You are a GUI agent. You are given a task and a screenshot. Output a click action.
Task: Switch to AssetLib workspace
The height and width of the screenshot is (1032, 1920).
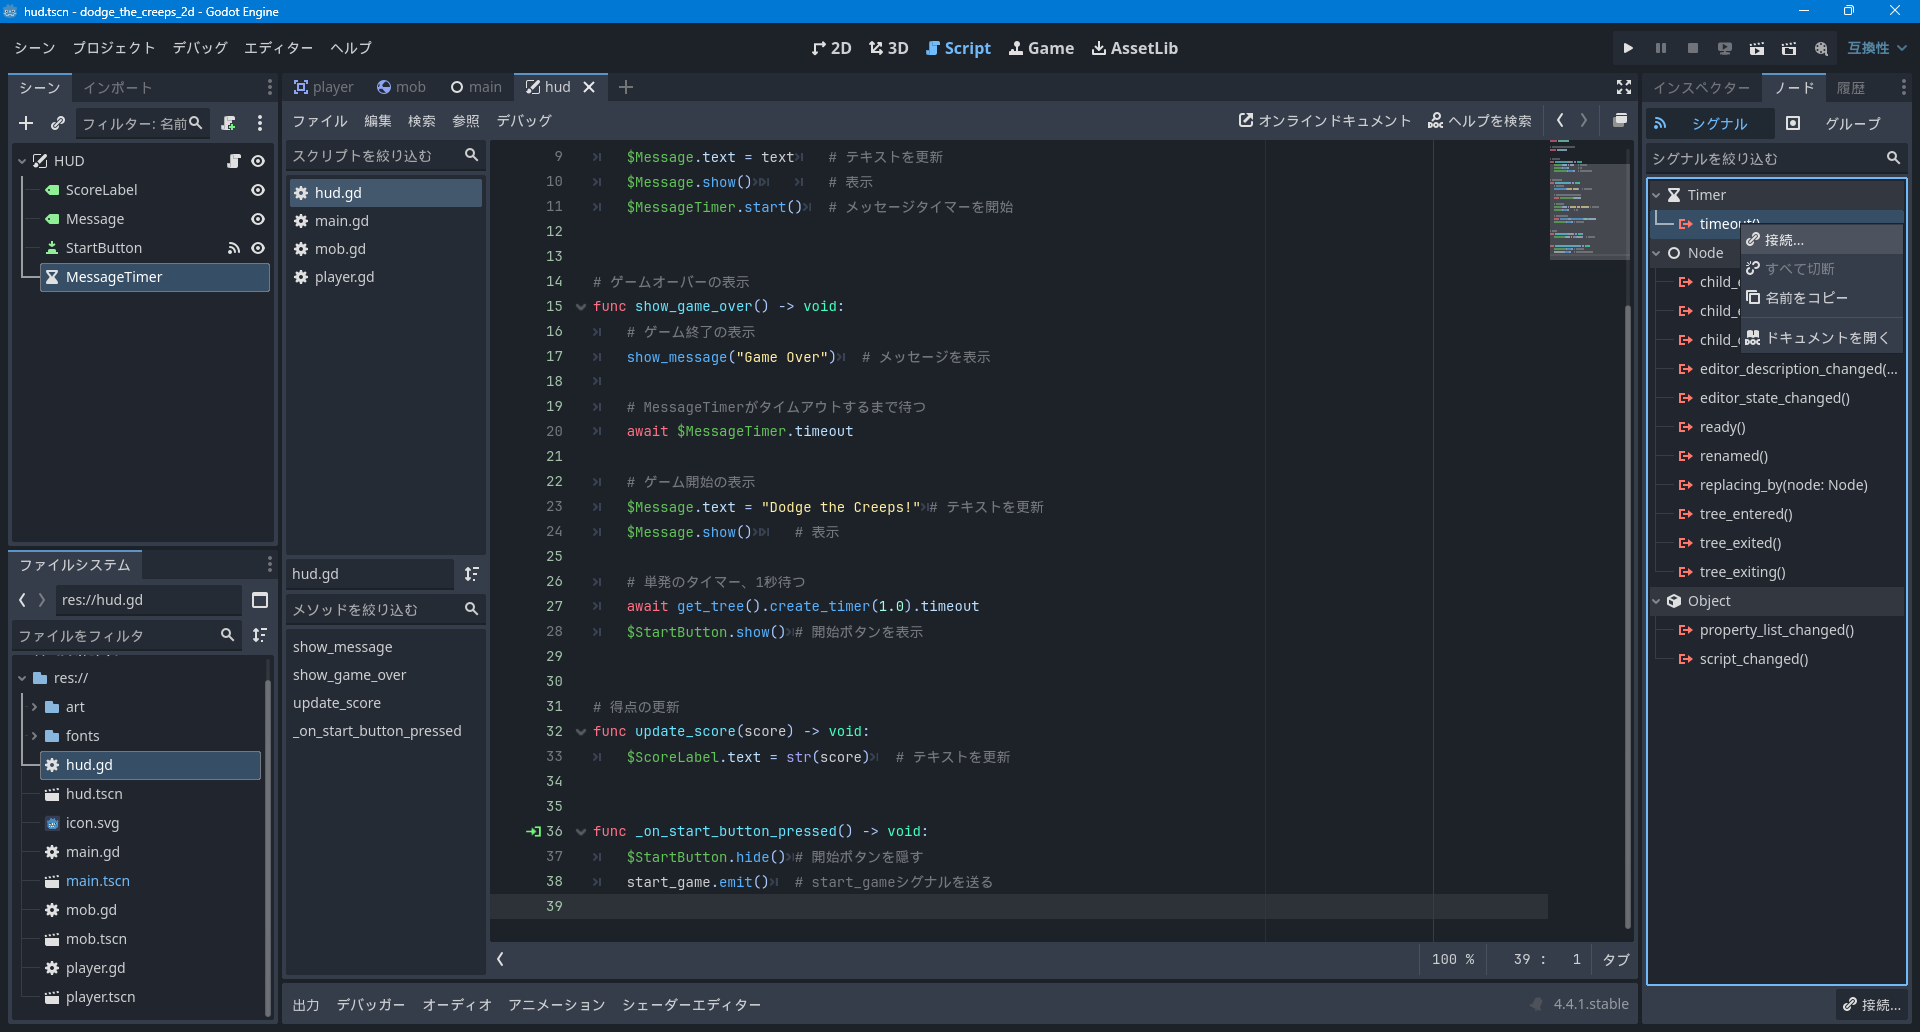click(1134, 48)
